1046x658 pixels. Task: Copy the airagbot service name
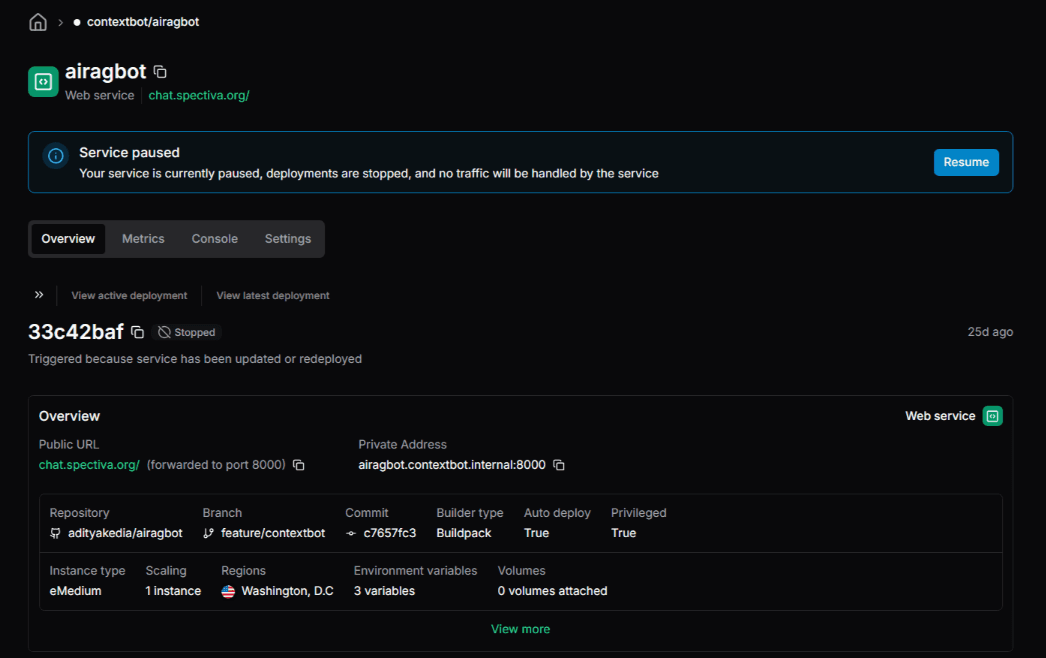tap(160, 71)
